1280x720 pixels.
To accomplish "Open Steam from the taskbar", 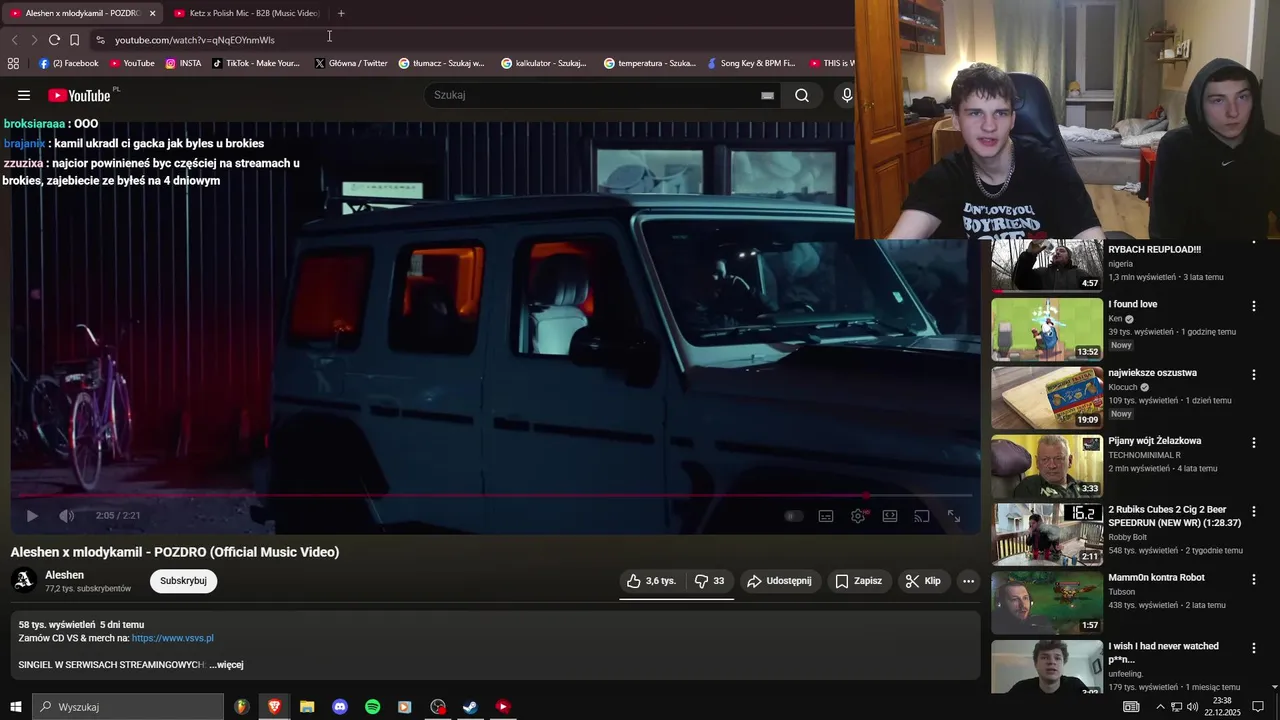I will (470, 707).
